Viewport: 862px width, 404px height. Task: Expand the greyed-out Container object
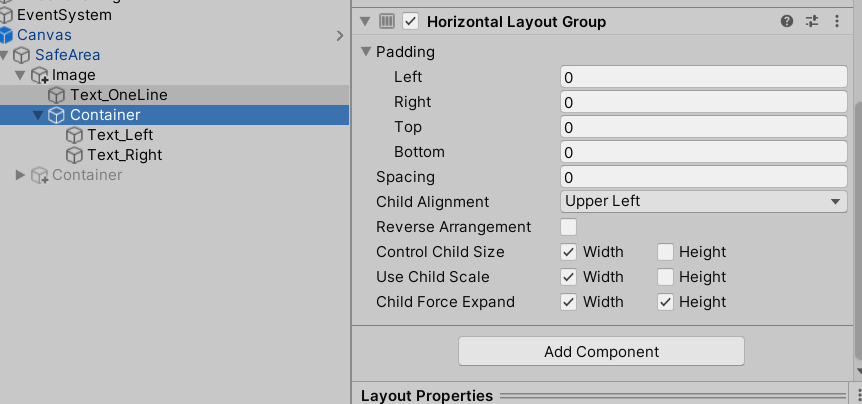[20, 175]
